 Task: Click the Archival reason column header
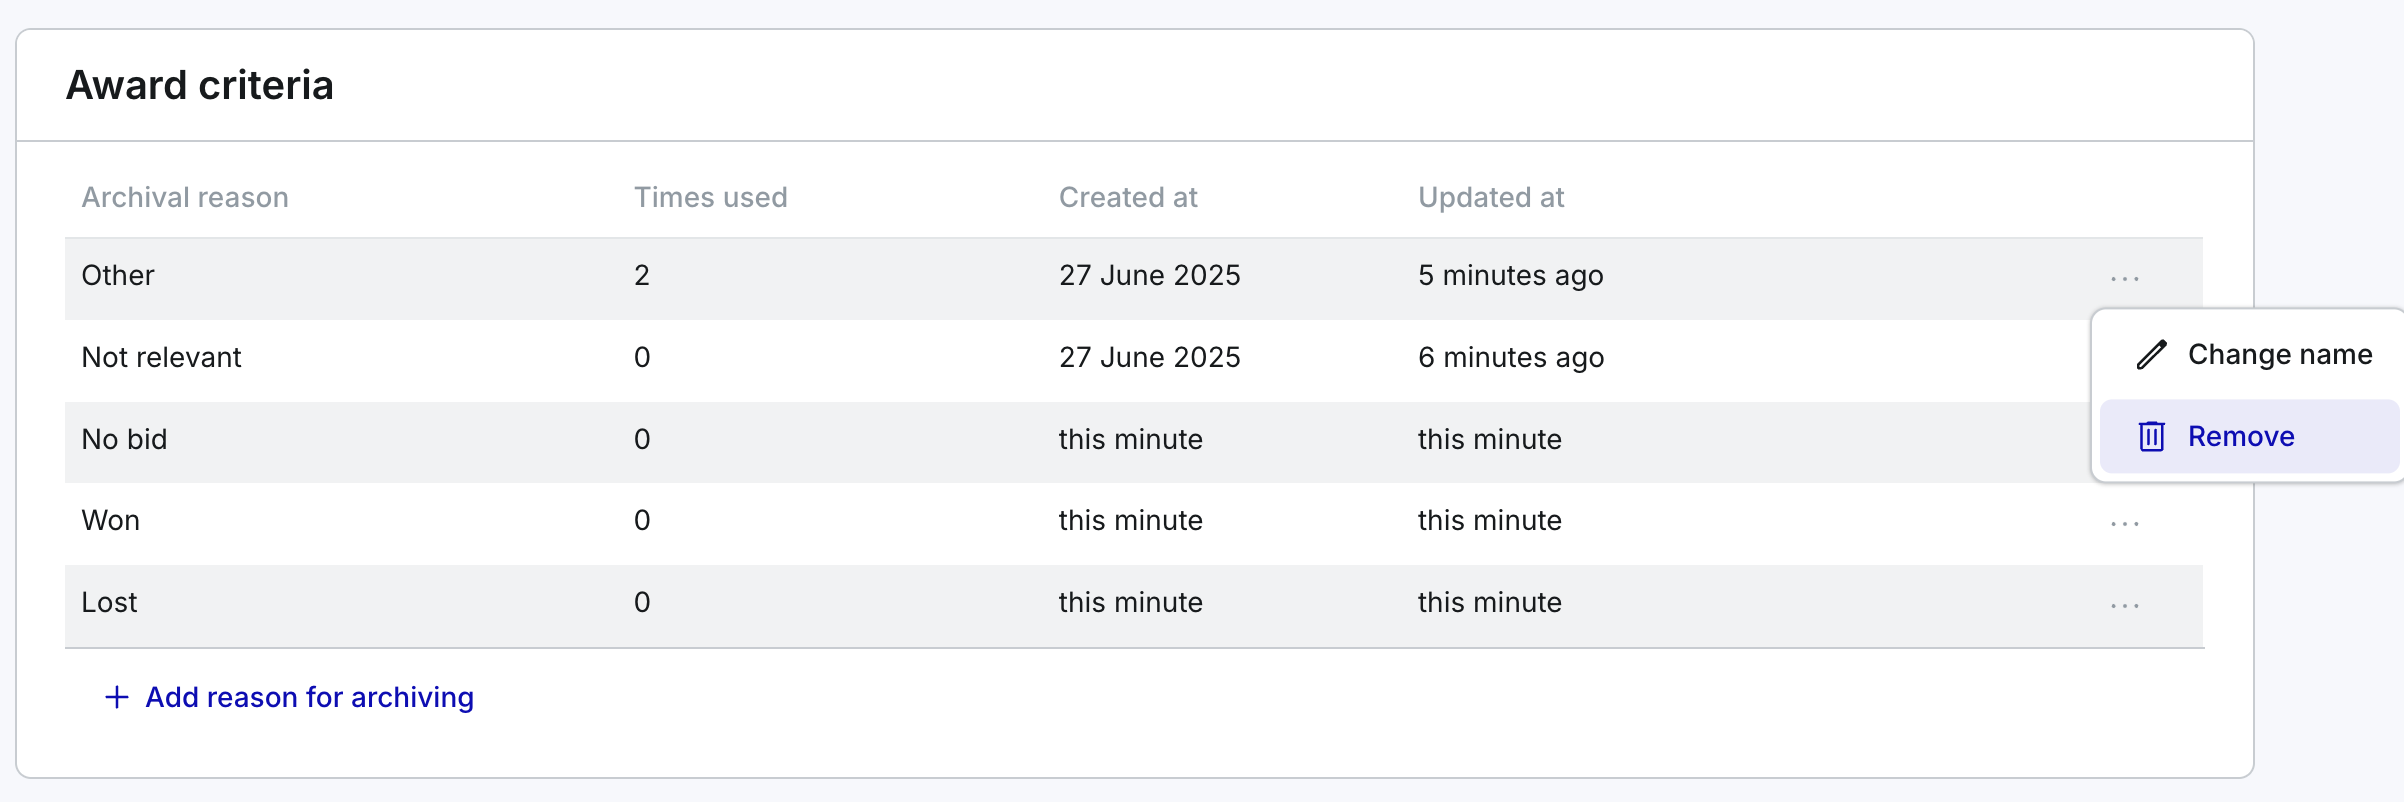[185, 197]
